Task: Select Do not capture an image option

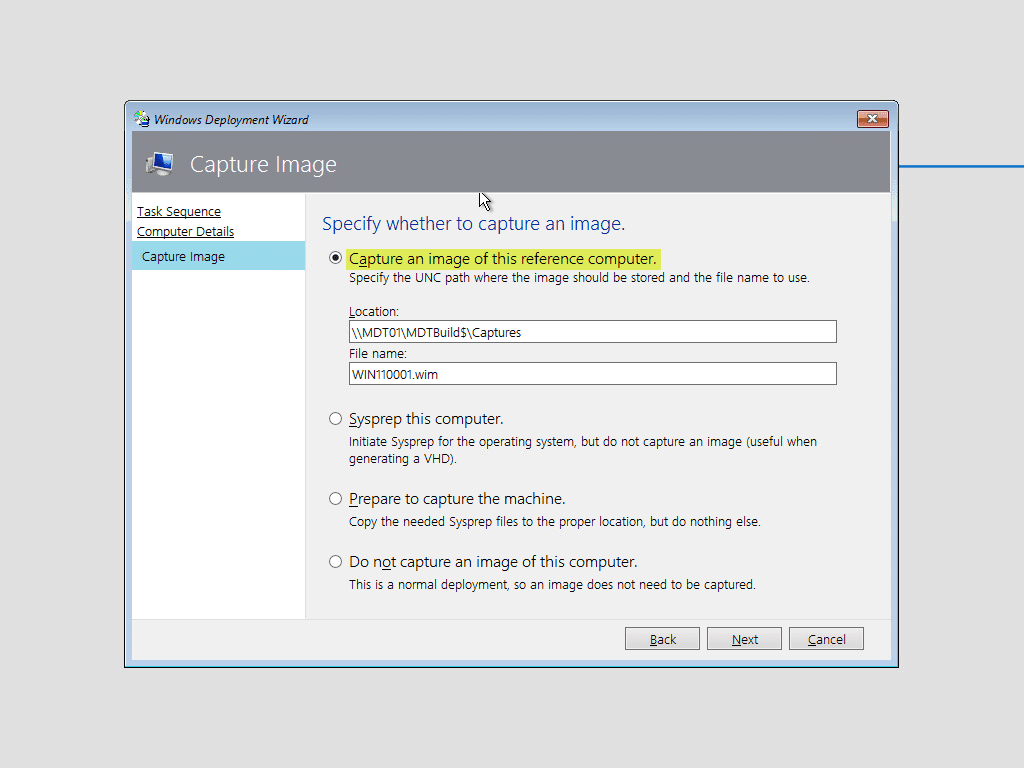Action: pos(335,561)
